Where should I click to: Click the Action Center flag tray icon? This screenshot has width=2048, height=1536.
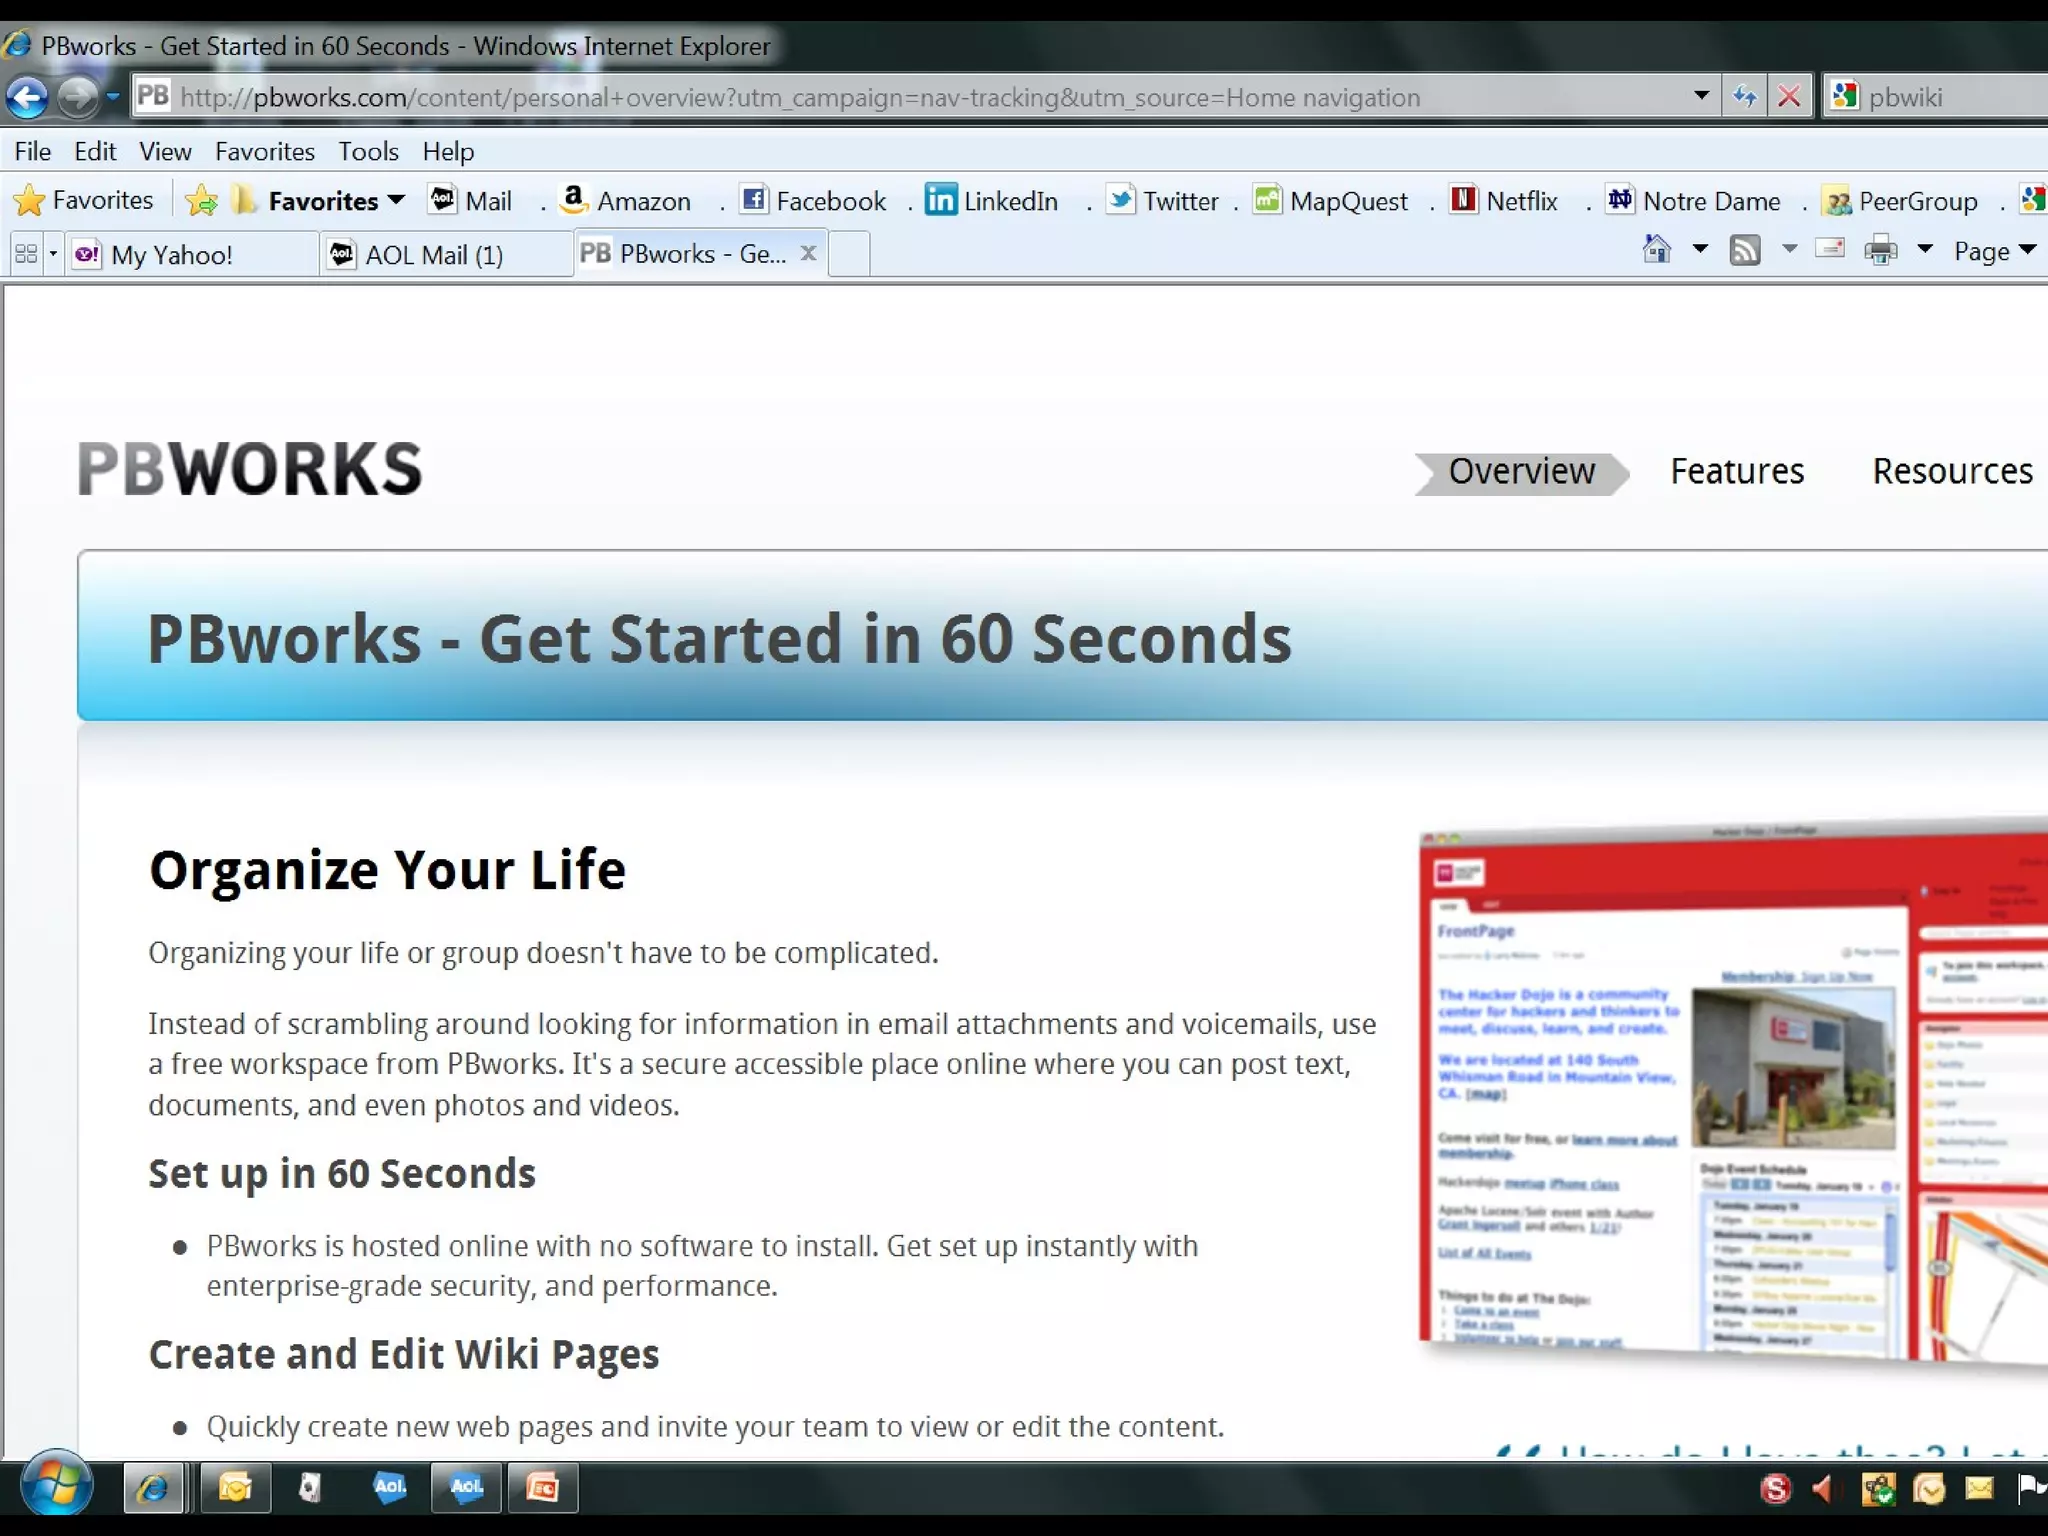pos(2033,1490)
